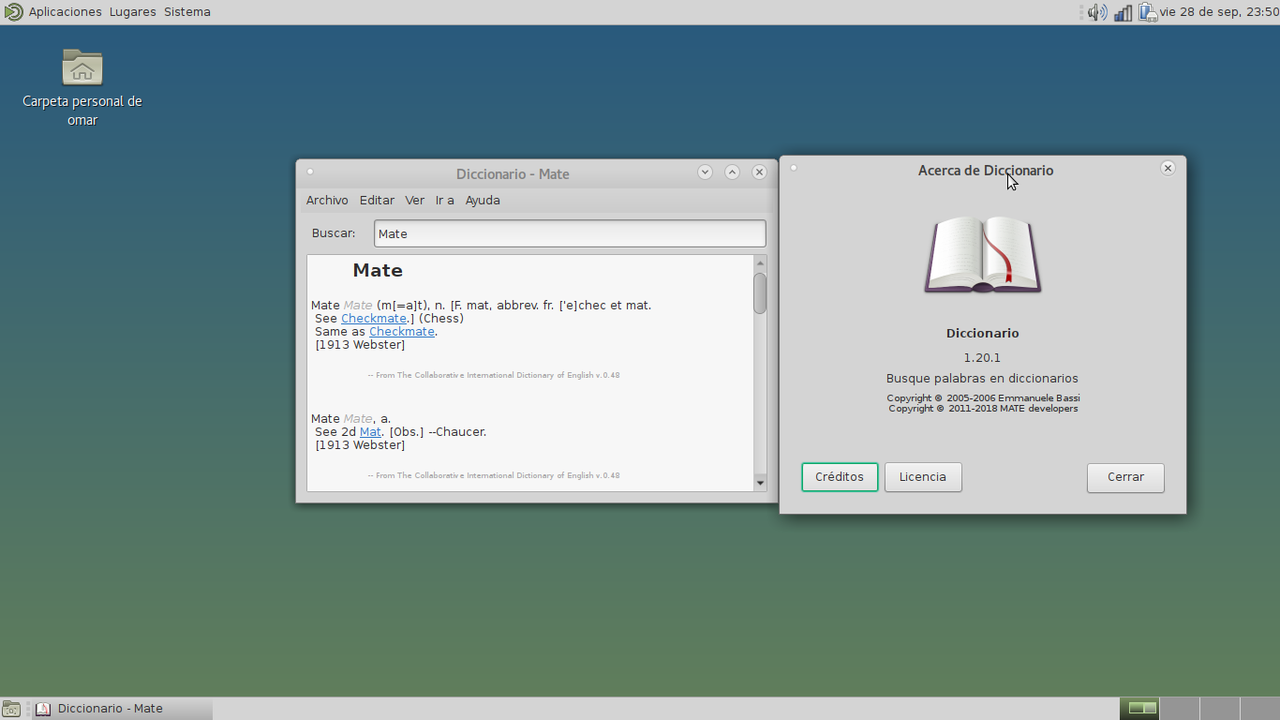This screenshot has height=720, width=1280.
Task: Open the Diccionario window menu dot
Action: (310, 171)
